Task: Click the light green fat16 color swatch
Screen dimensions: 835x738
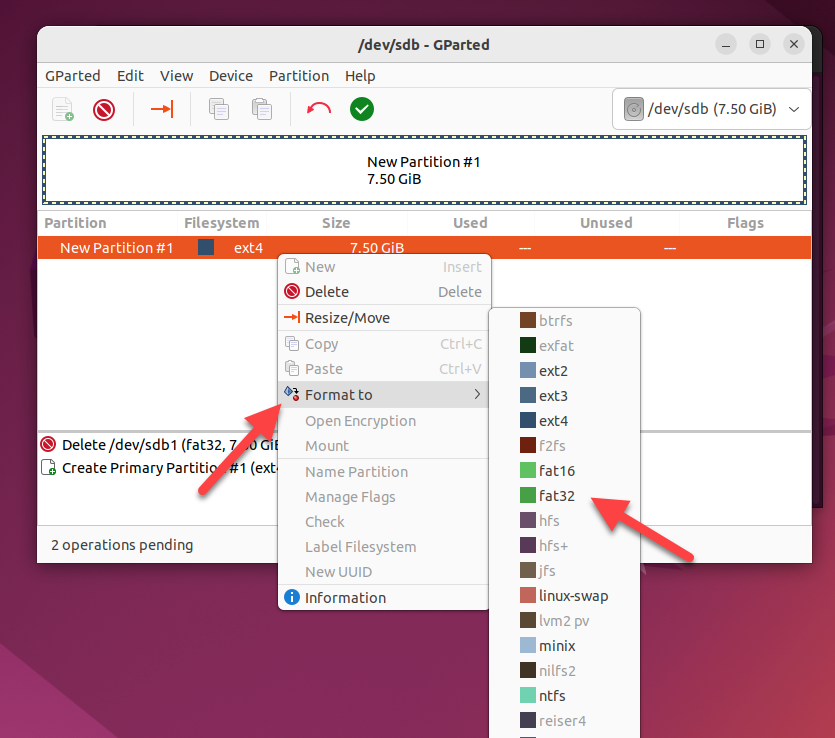Action: click(528, 470)
